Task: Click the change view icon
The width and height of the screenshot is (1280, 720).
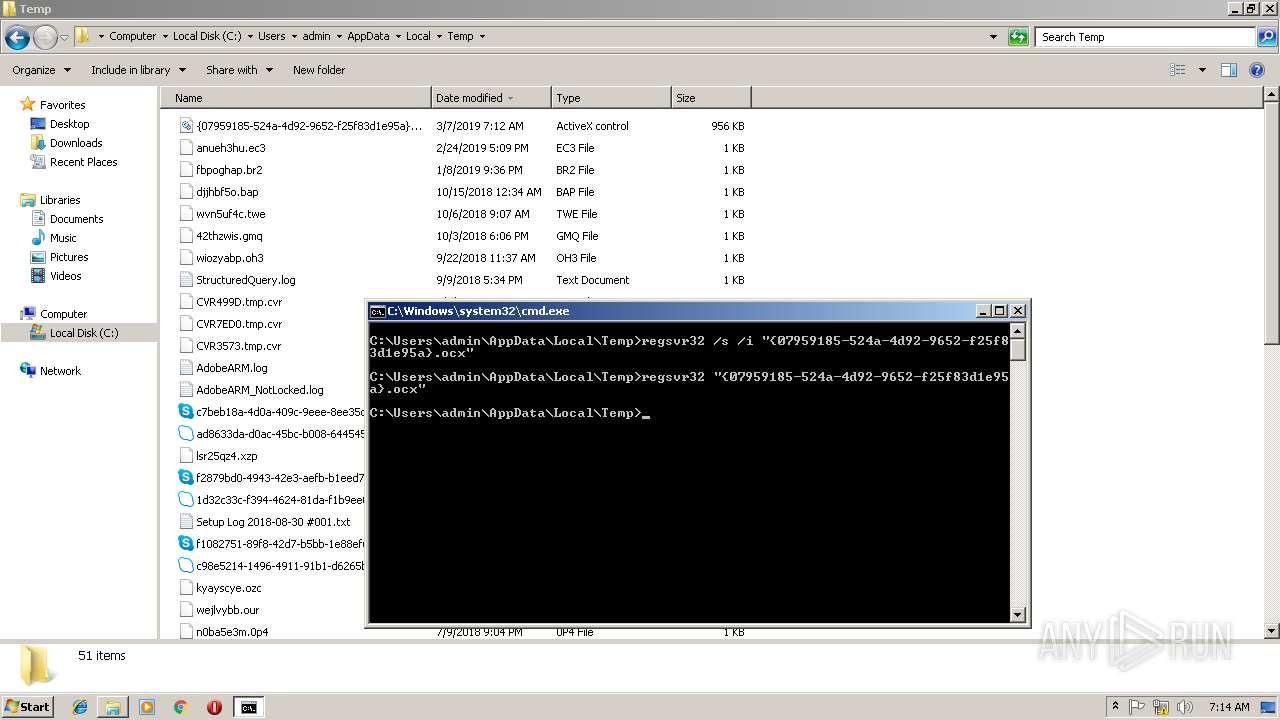Action: pyautogui.click(x=1178, y=70)
